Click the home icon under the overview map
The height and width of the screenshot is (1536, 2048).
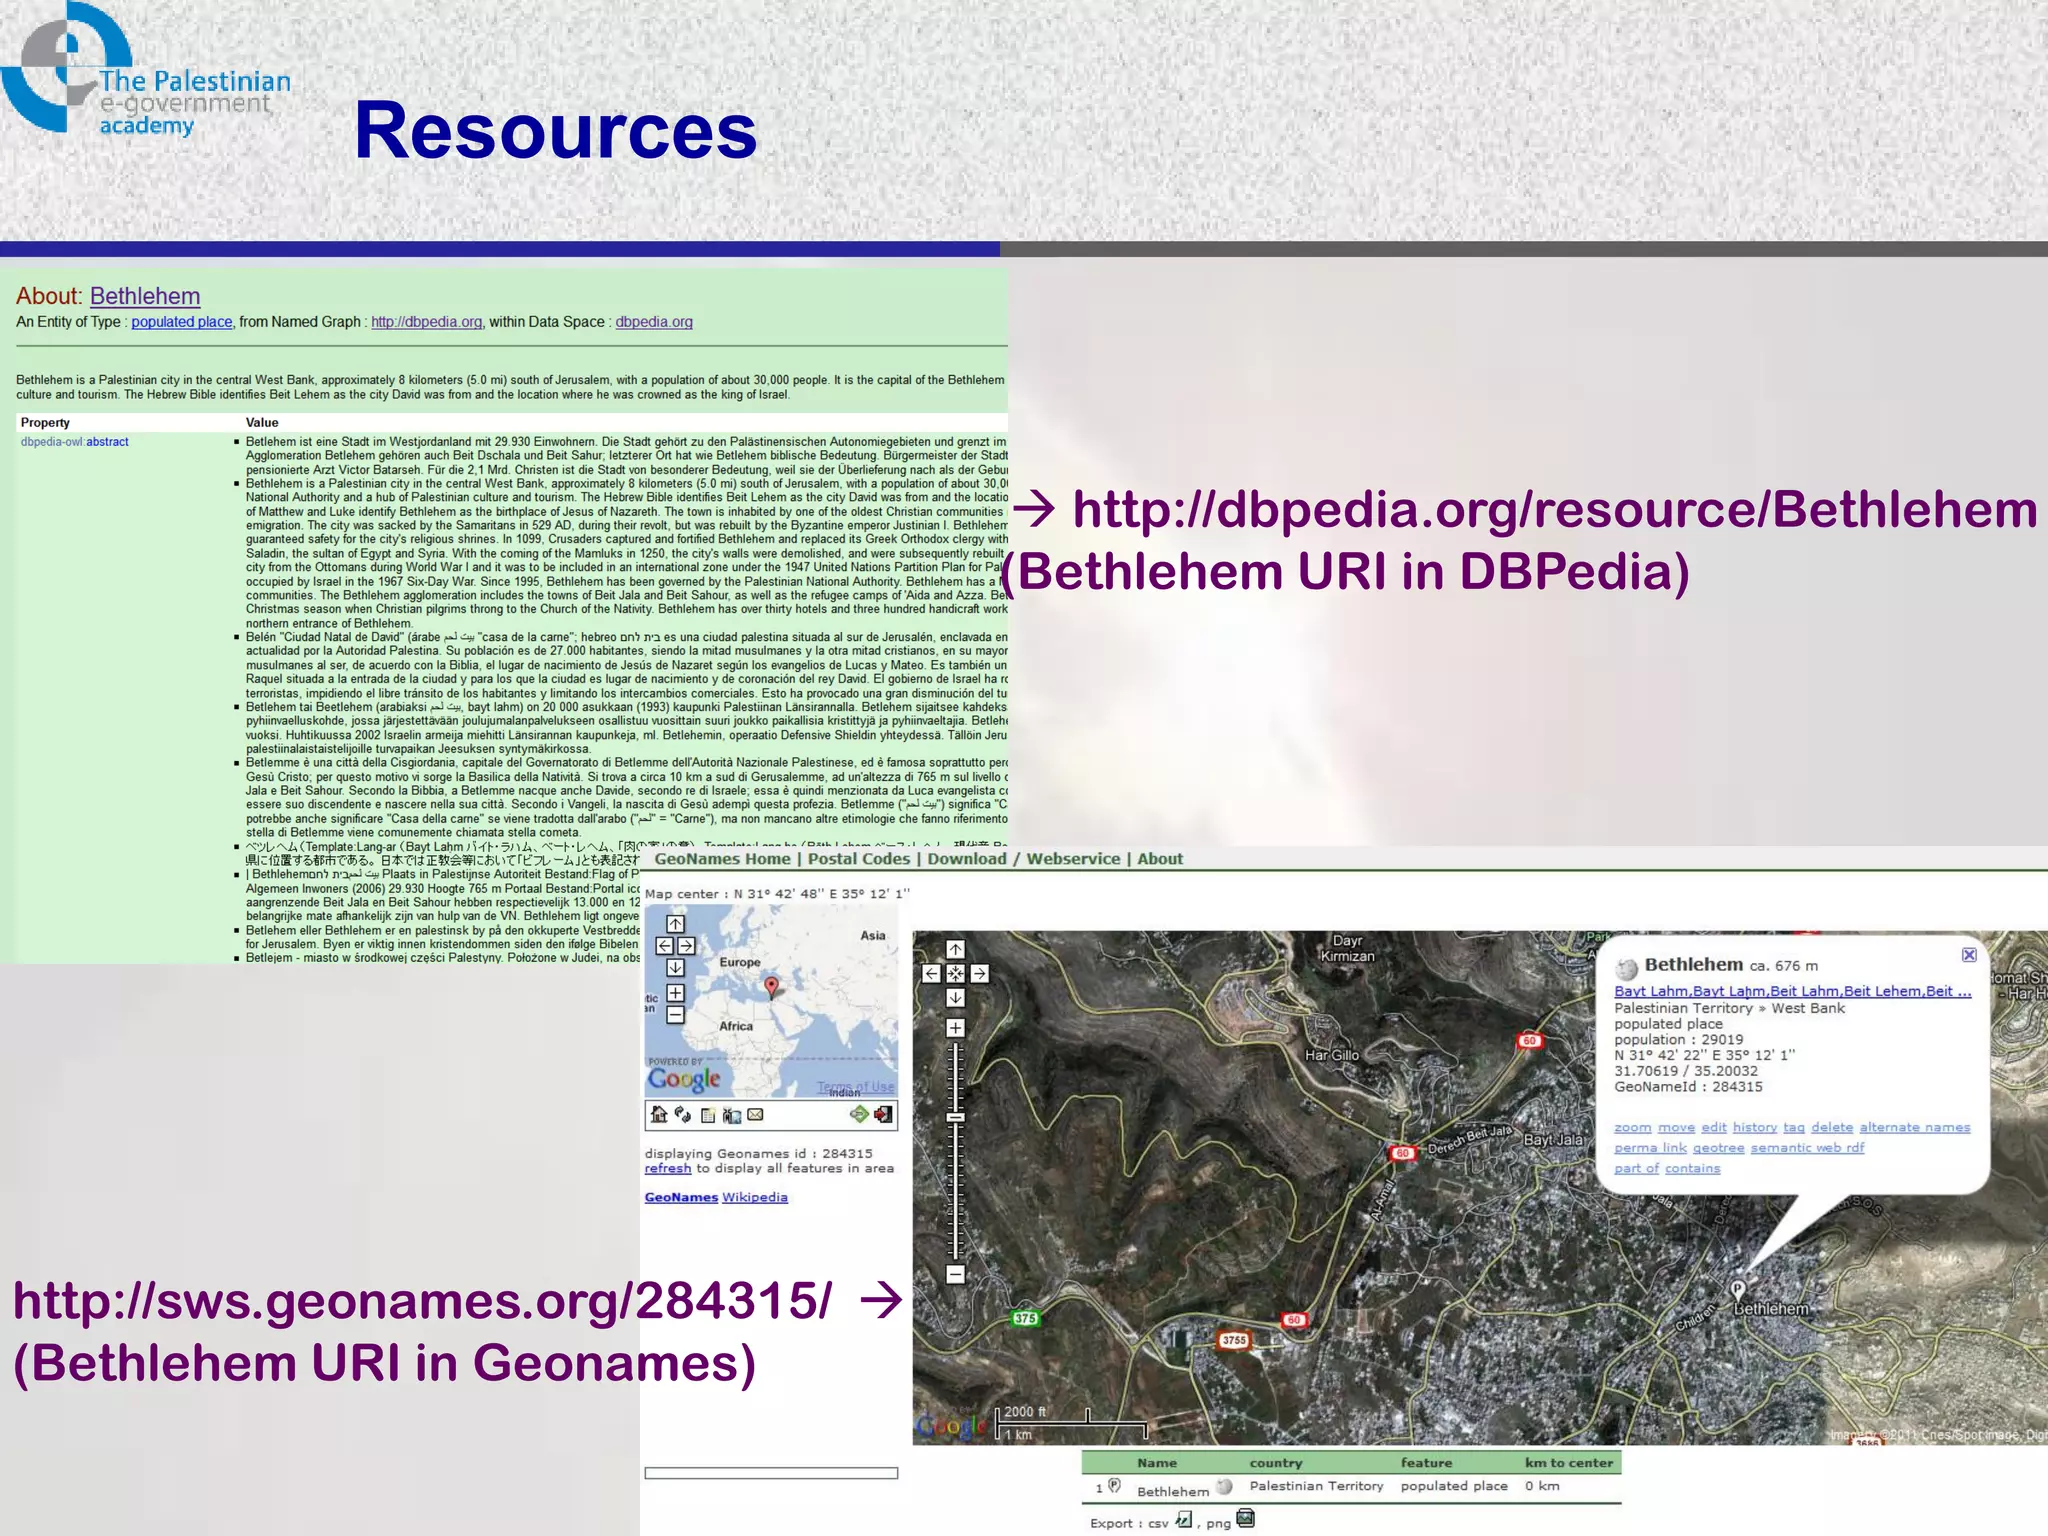coord(659,1114)
